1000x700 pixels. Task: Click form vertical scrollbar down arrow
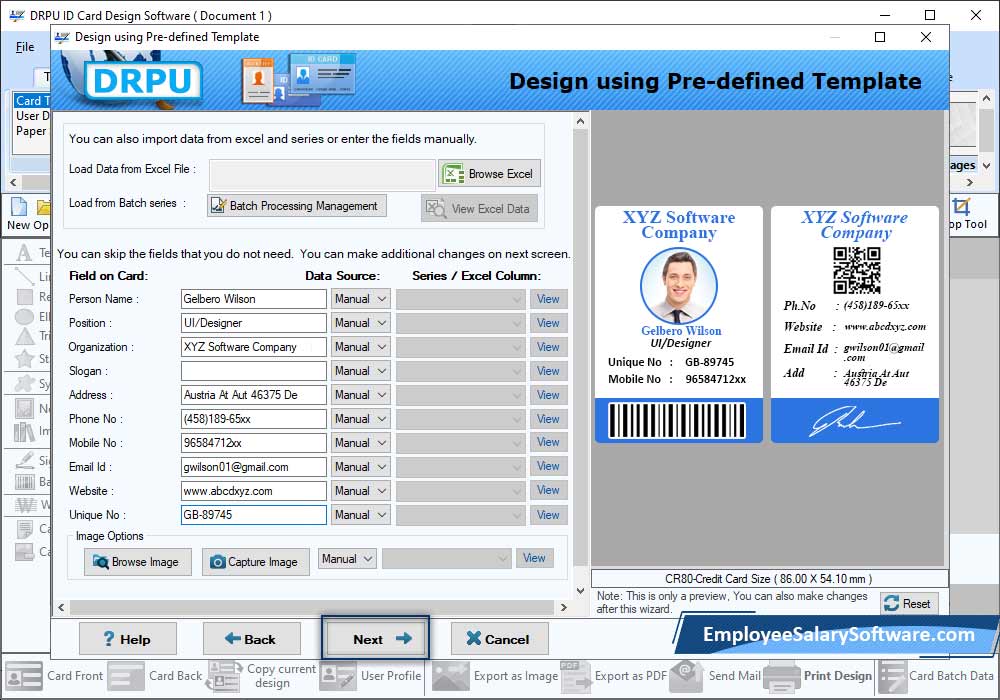(580, 590)
